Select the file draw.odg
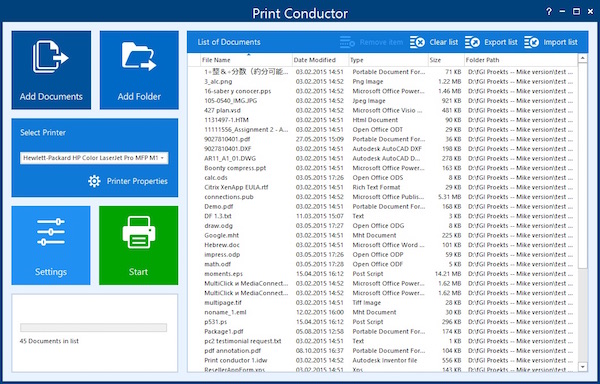The height and width of the screenshot is (384, 600). tap(218, 226)
